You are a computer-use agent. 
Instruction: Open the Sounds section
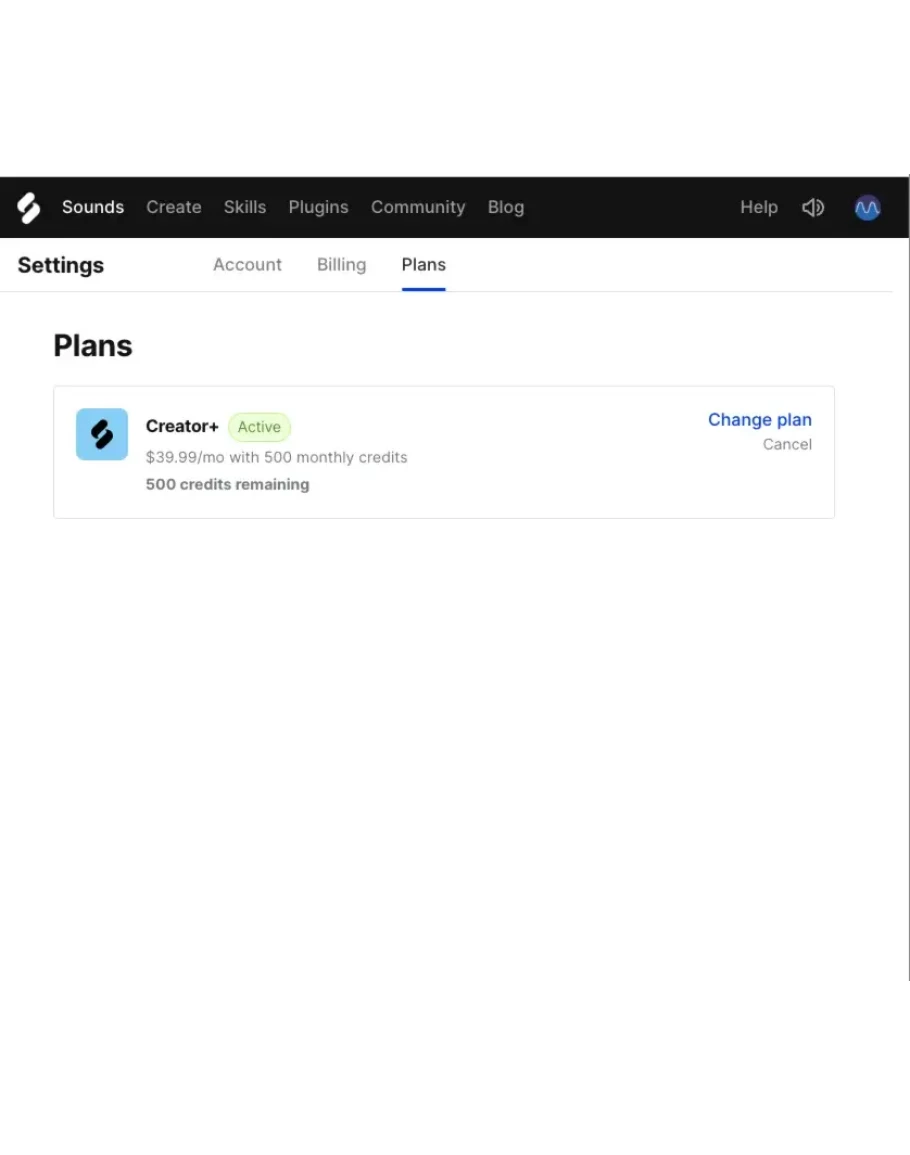[93, 208]
